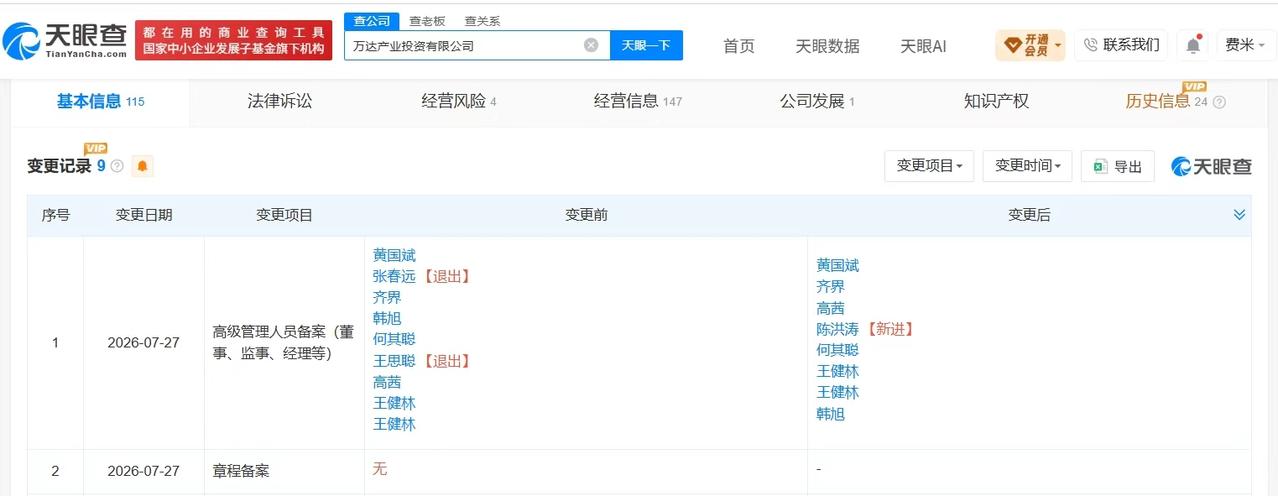Open 王思聪 link in 变更前 column
1278x496 pixels.
click(394, 360)
